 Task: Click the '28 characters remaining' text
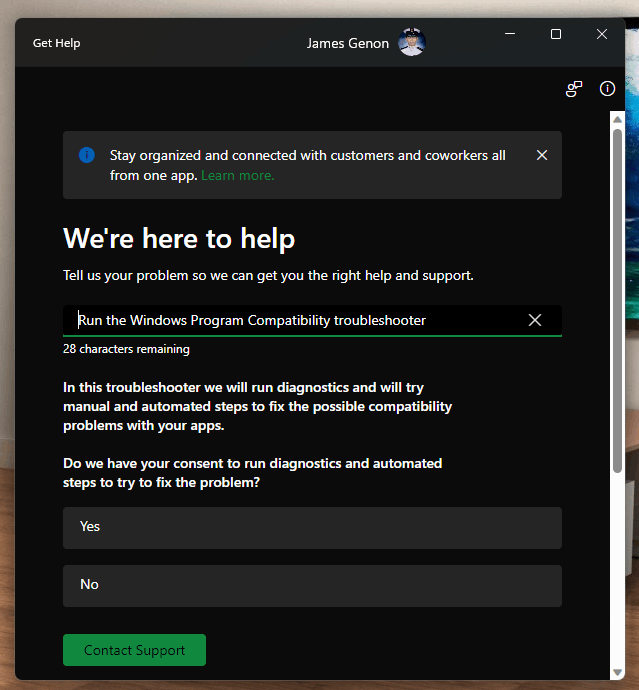(x=126, y=349)
